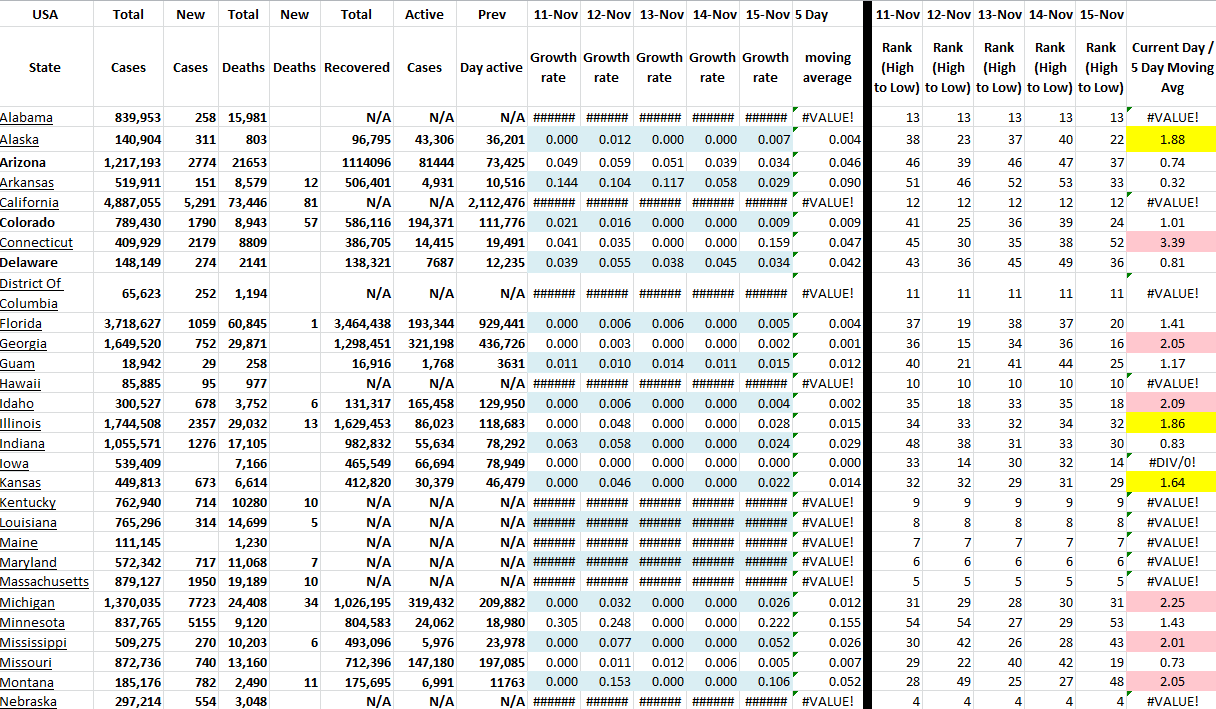Click the Arkansas hyperlink

25,182
